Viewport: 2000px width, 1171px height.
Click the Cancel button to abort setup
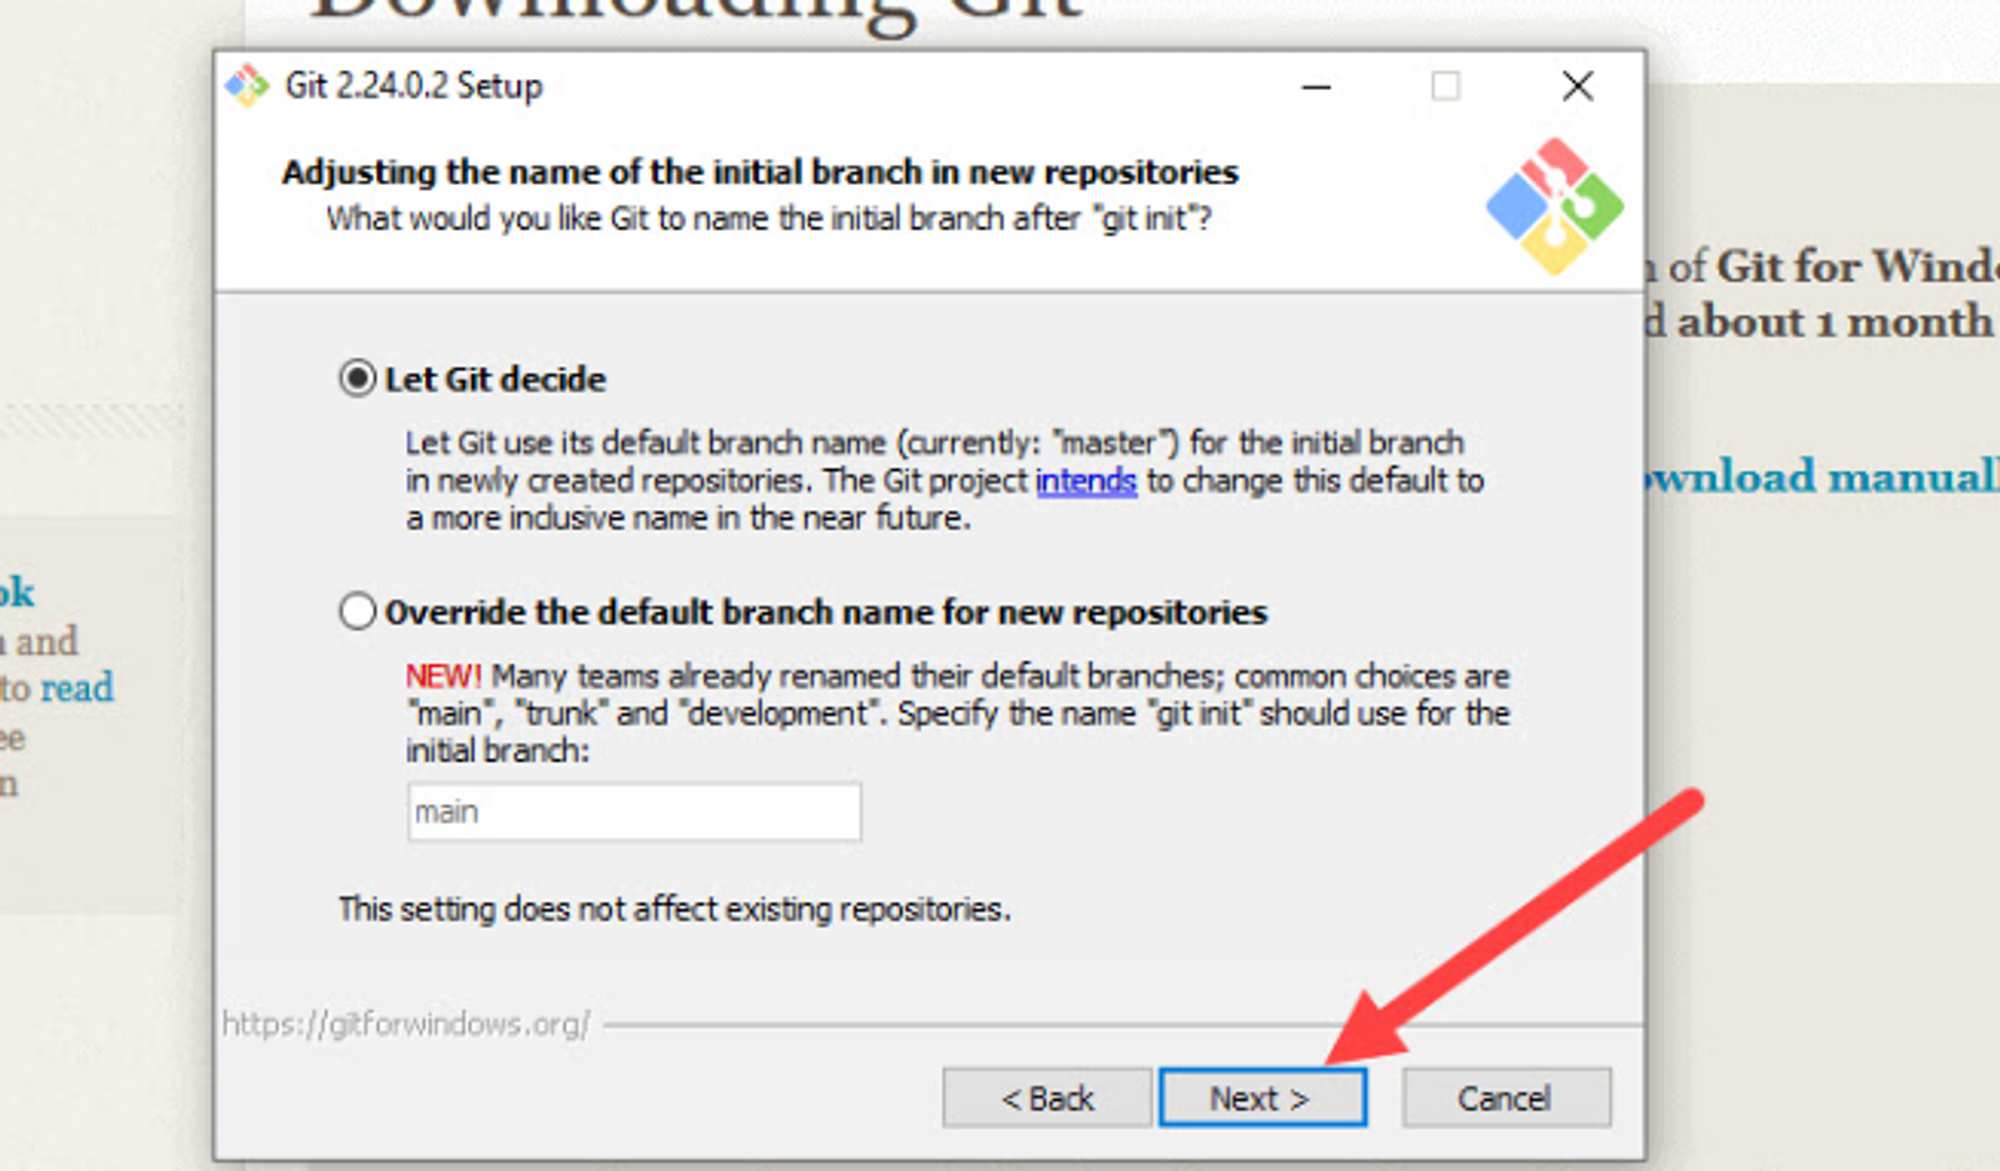(1504, 1097)
